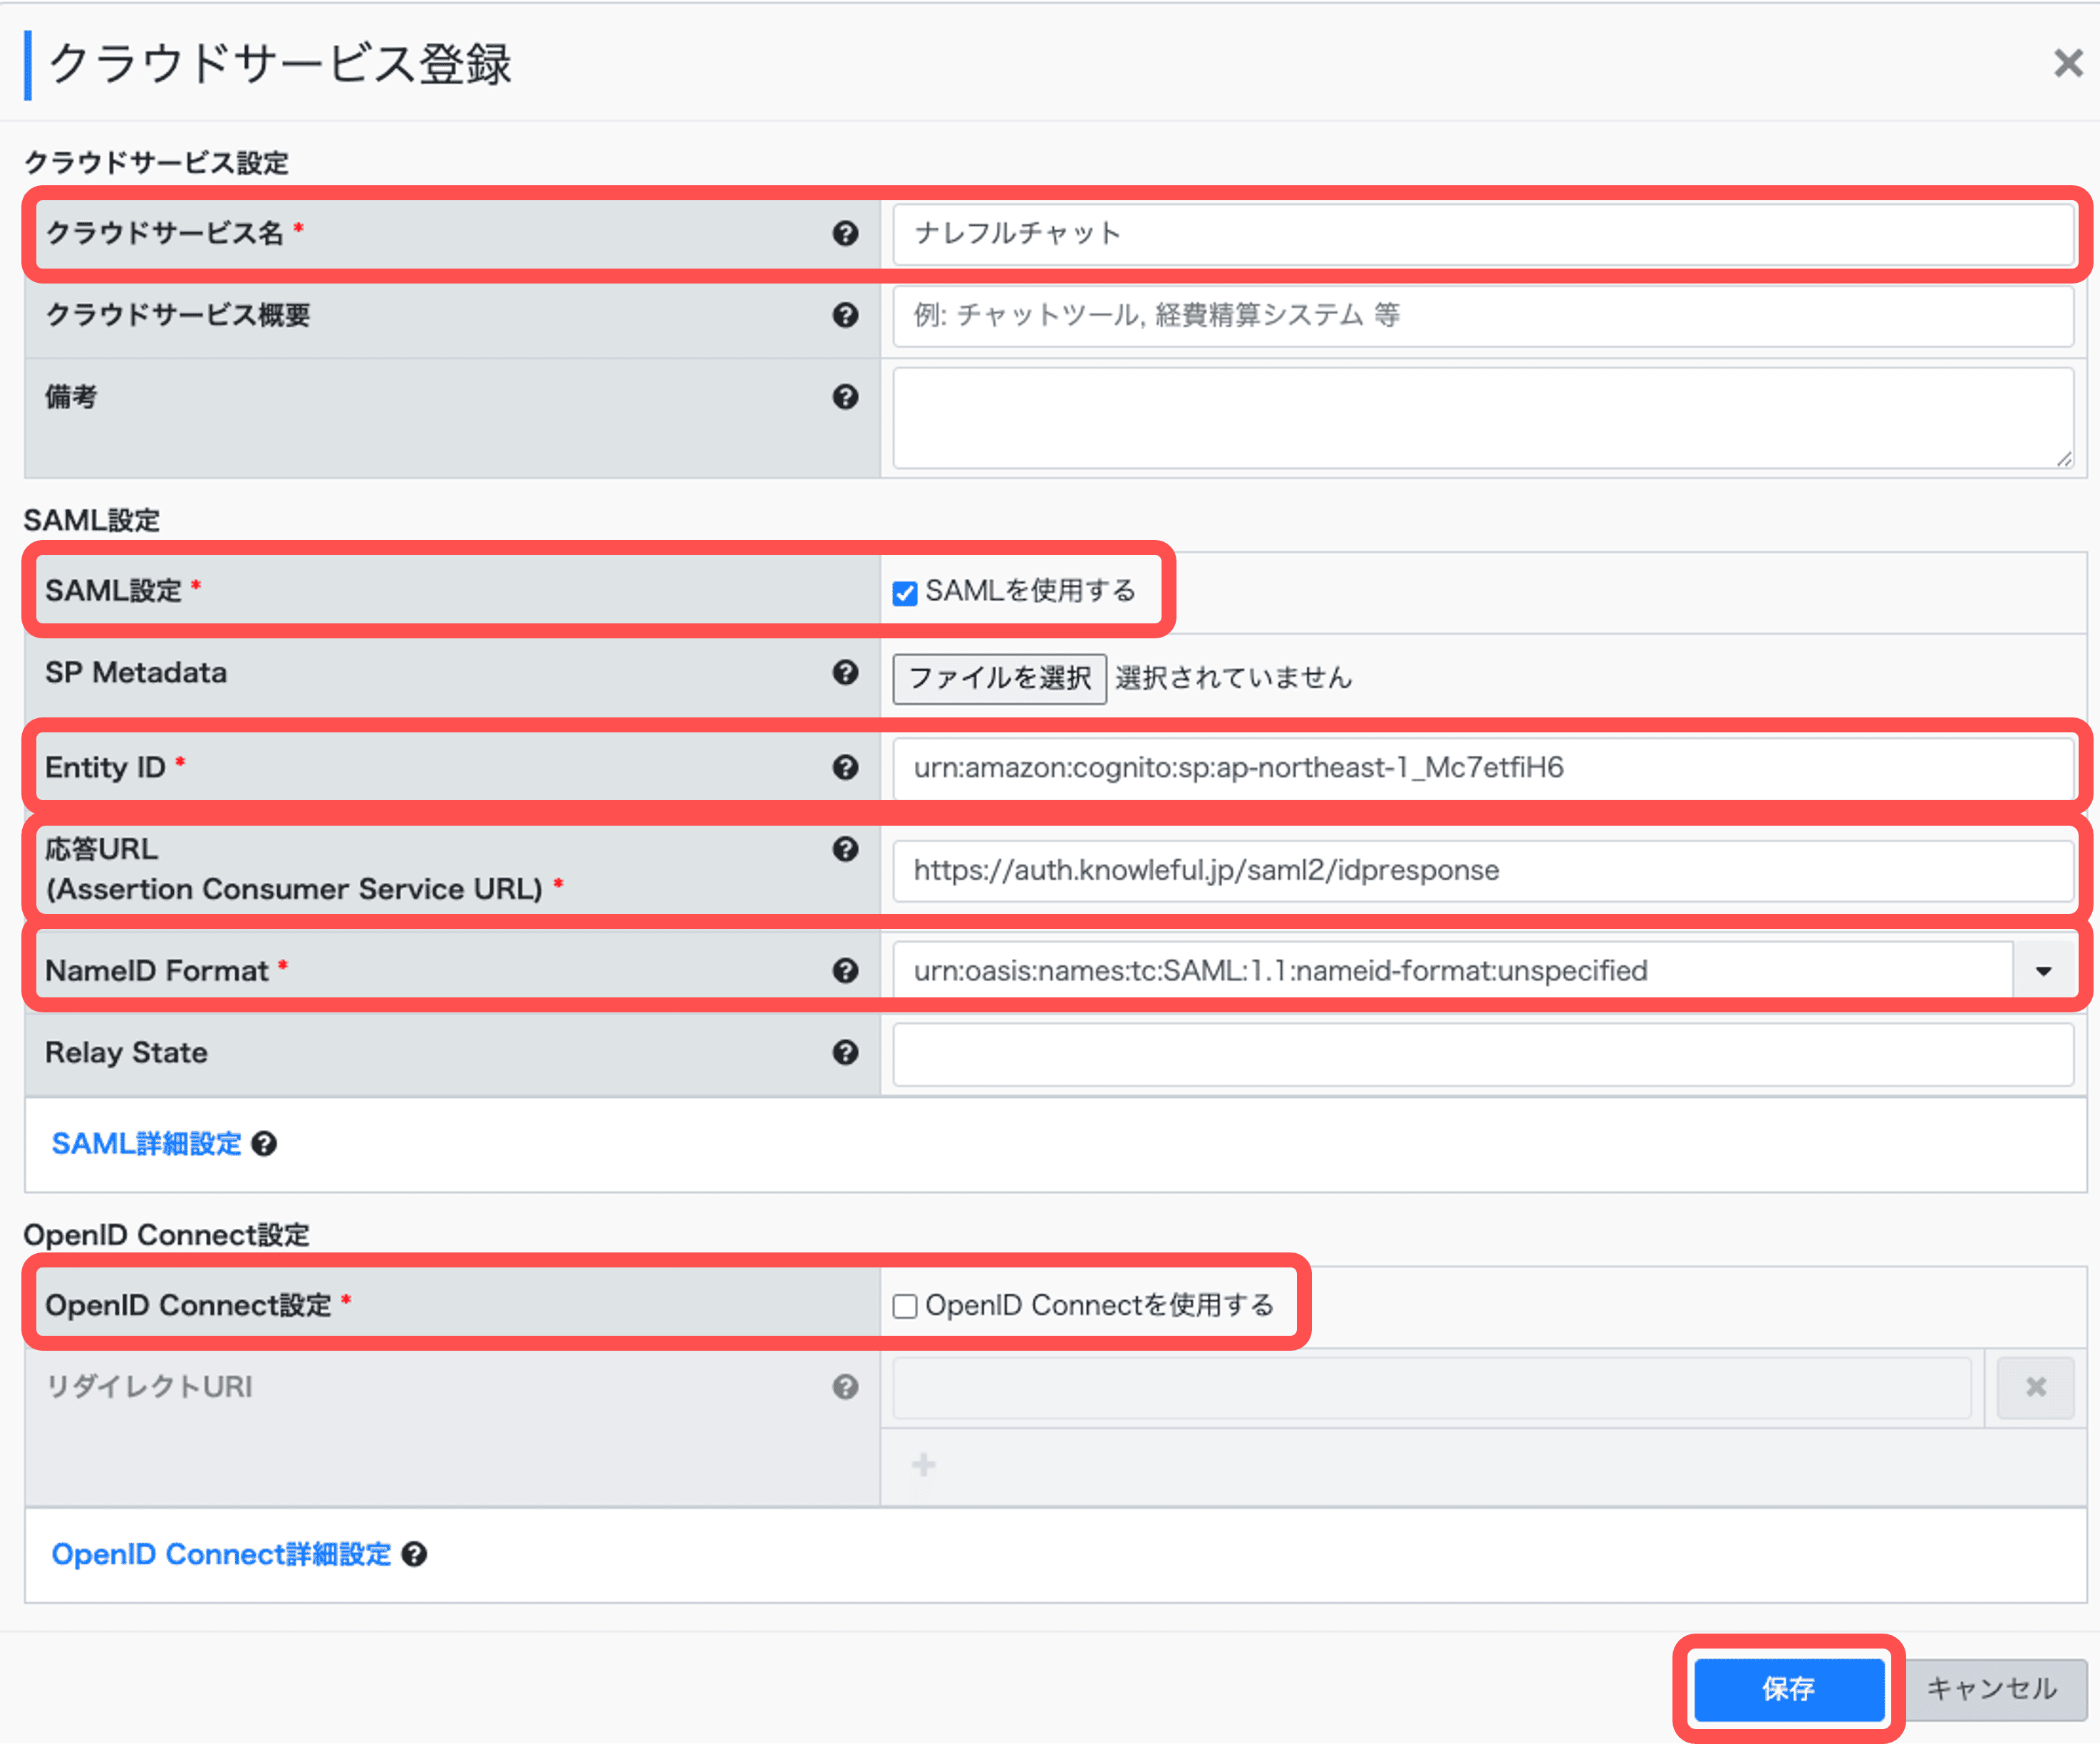Screen dimensions: 2100x1744
Task: Open help icon beside 応答URL
Action: click(x=845, y=849)
